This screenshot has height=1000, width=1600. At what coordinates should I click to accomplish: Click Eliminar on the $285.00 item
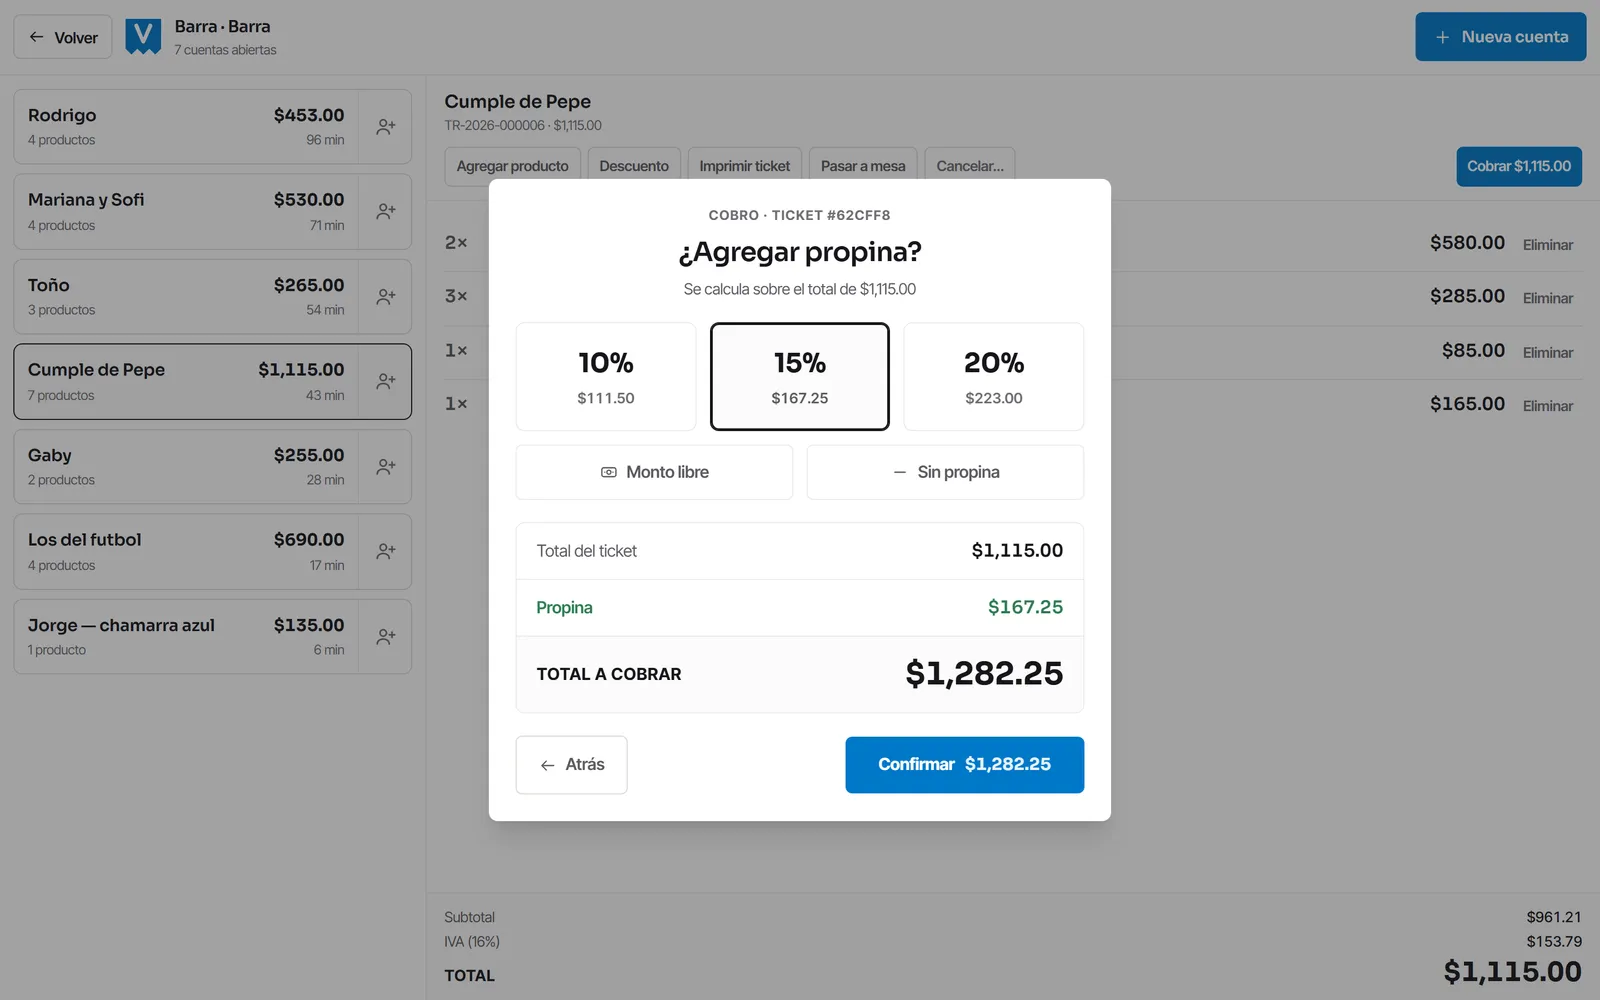(x=1548, y=298)
